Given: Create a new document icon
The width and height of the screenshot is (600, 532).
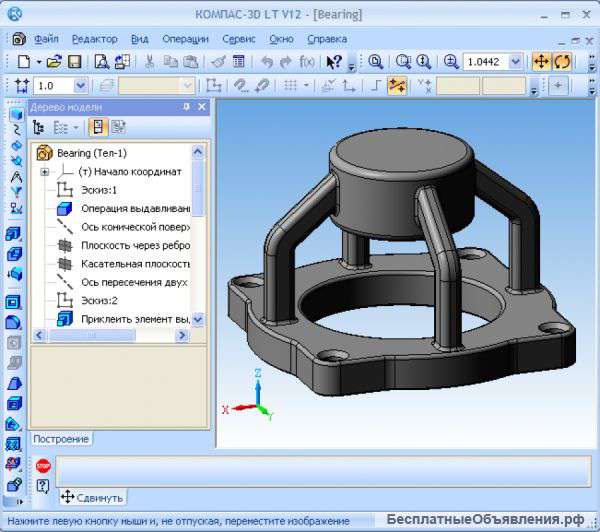Looking at the screenshot, I should tap(24, 61).
